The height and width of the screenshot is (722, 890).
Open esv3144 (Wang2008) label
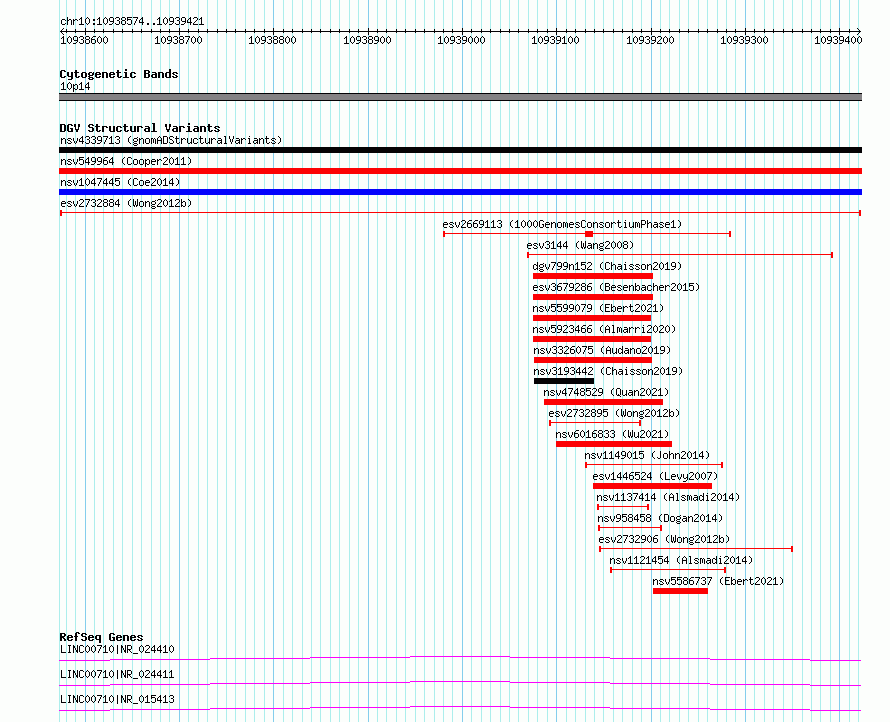click(580, 245)
